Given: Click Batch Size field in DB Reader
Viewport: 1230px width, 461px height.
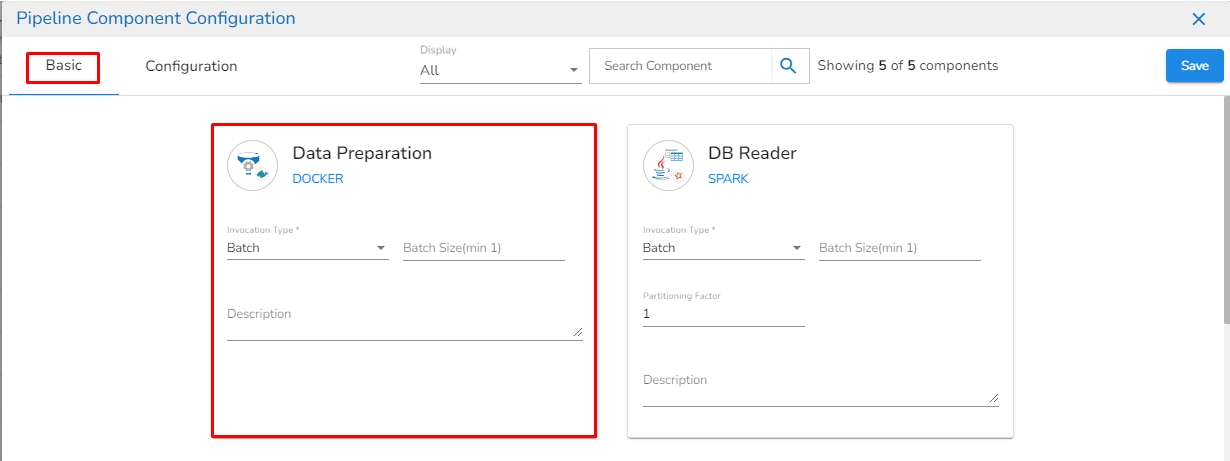Looking at the screenshot, I should (899, 248).
